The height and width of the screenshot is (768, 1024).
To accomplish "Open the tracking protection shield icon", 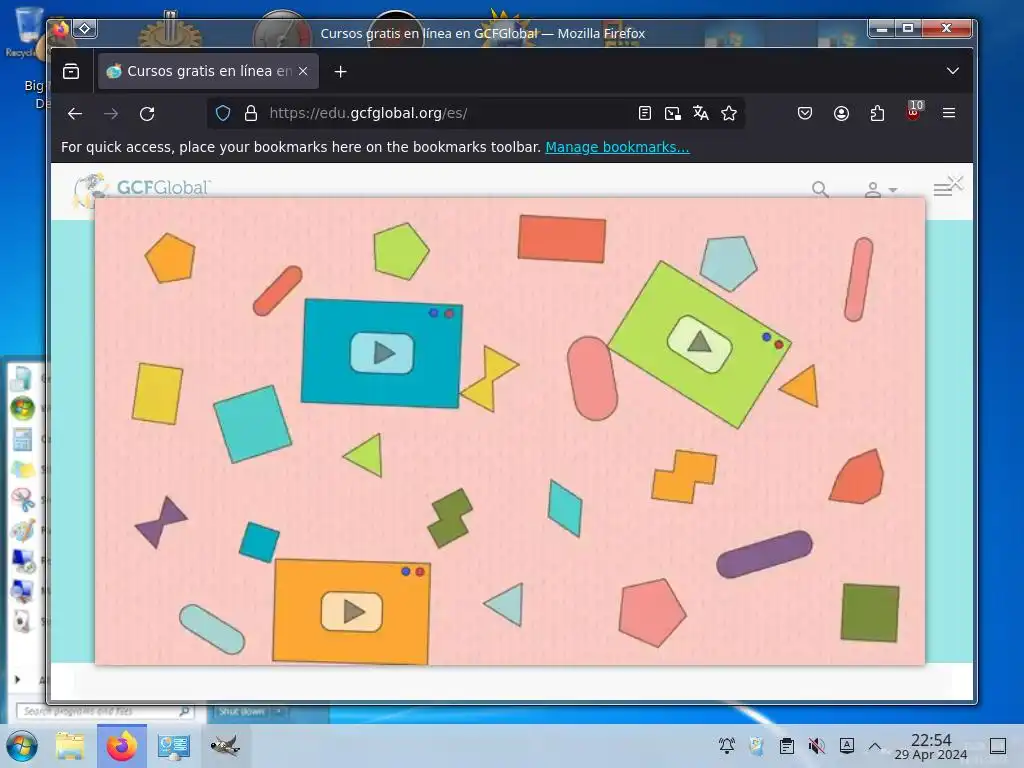I will click(223, 114).
